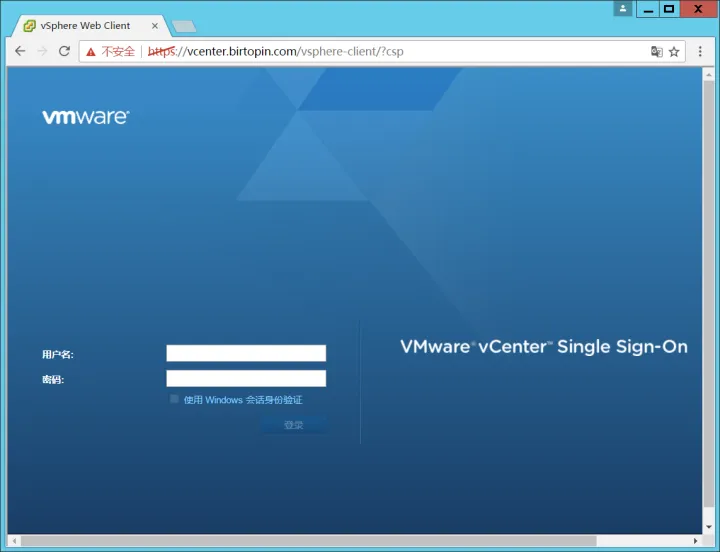Close the vSphere Web Client tab
Image resolution: width=720 pixels, height=552 pixels.
155,26
